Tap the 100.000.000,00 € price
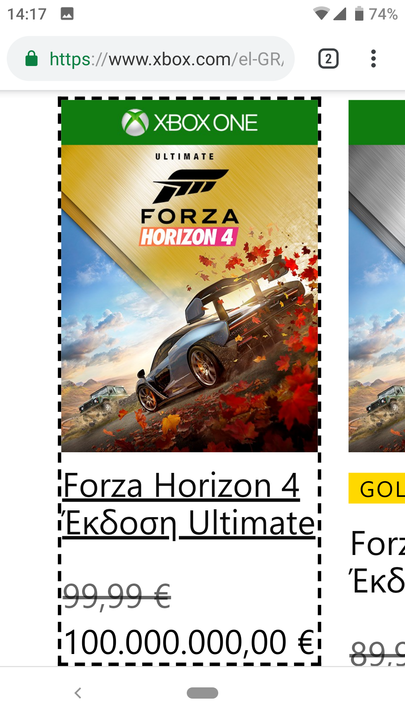 click(189, 642)
